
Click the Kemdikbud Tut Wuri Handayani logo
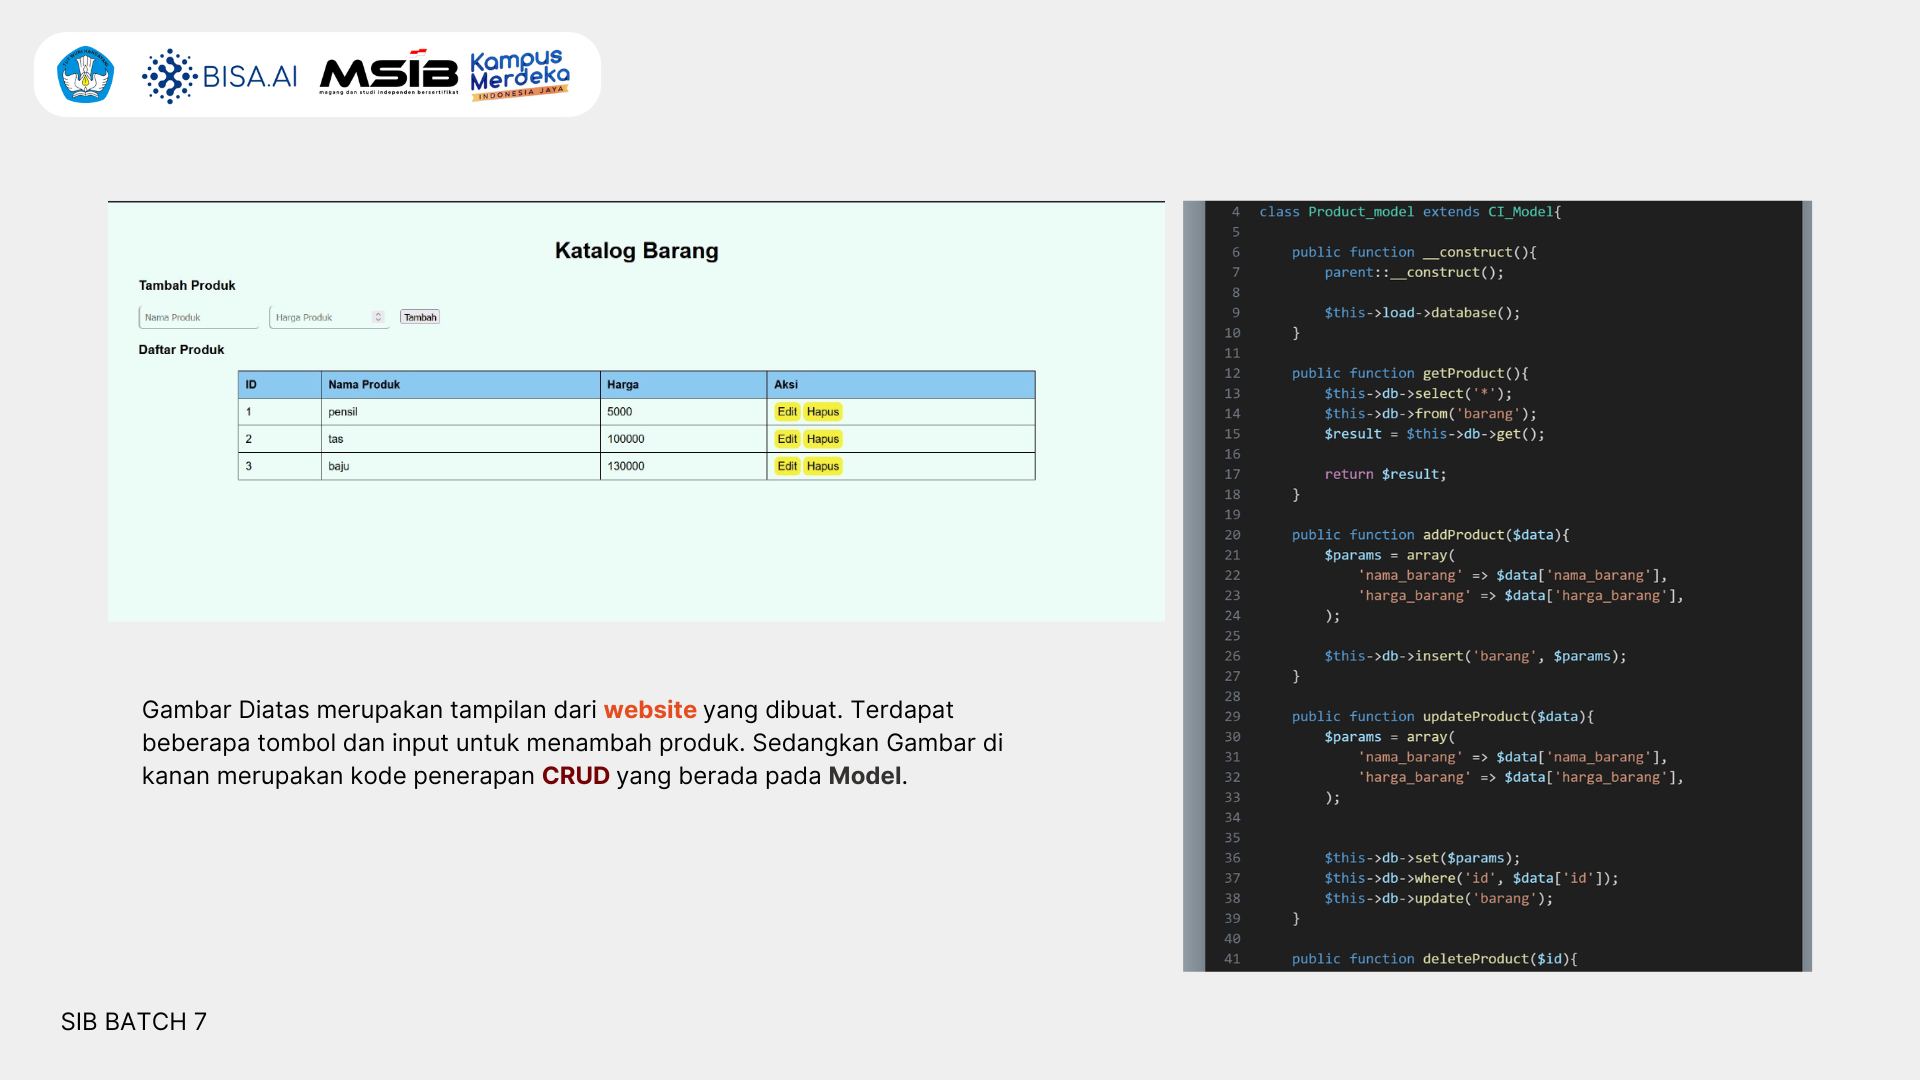tap(85, 75)
